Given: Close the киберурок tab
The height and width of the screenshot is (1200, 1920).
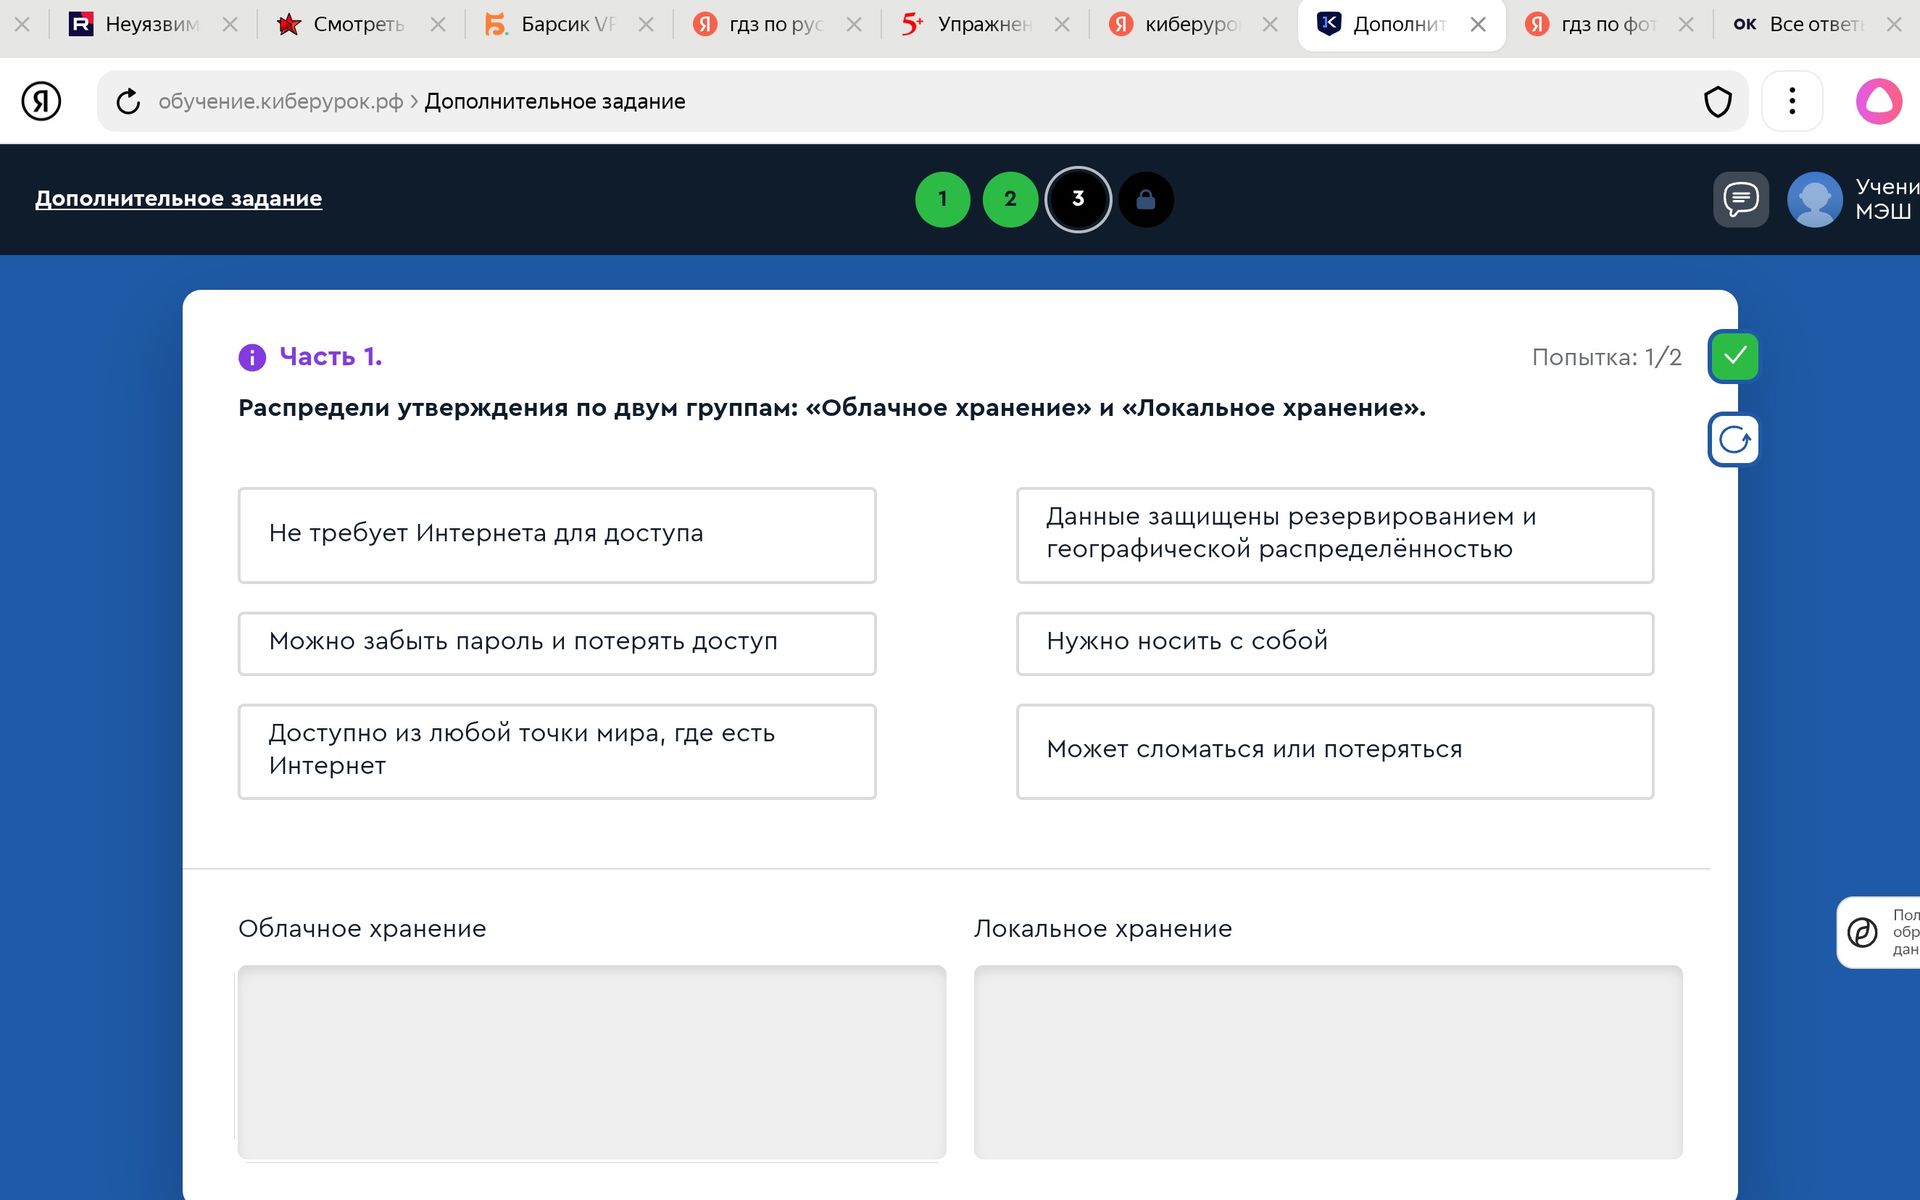Looking at the screenshot, I should [1270, 24].
